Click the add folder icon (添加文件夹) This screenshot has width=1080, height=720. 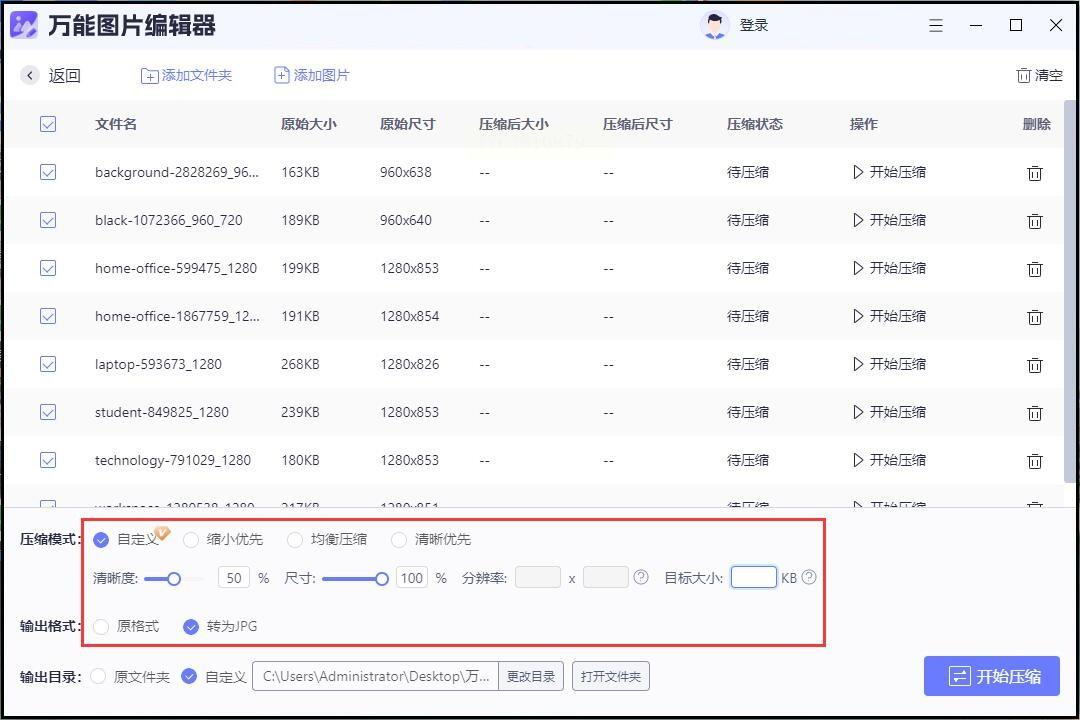[149, 76]
